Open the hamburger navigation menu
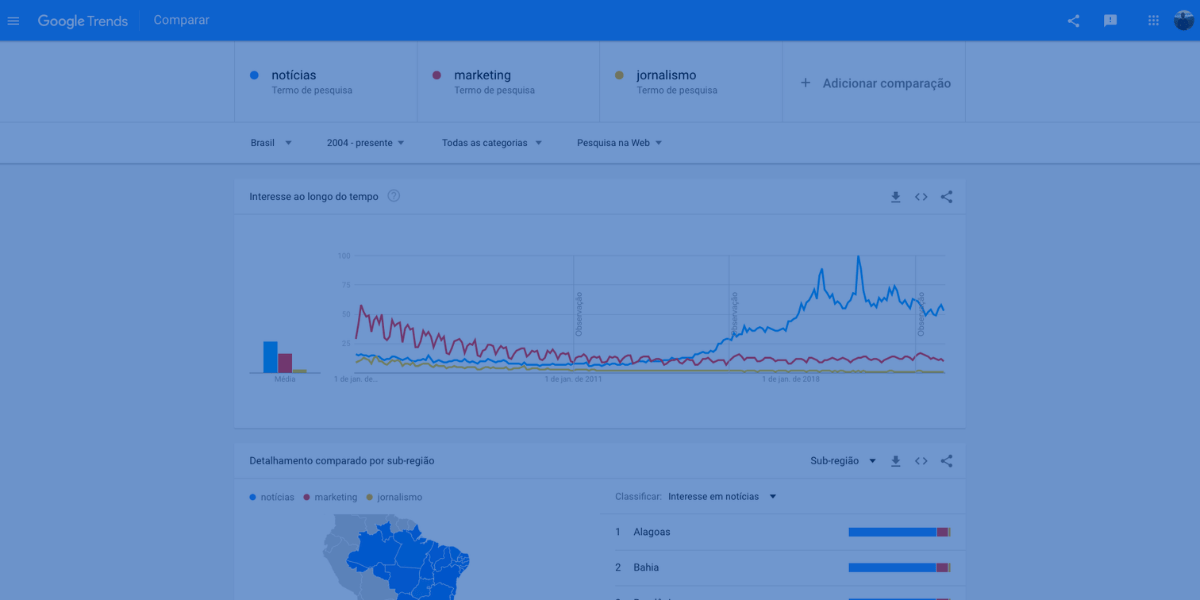Viewport: 1200px width, 600px height. [13, 20]
